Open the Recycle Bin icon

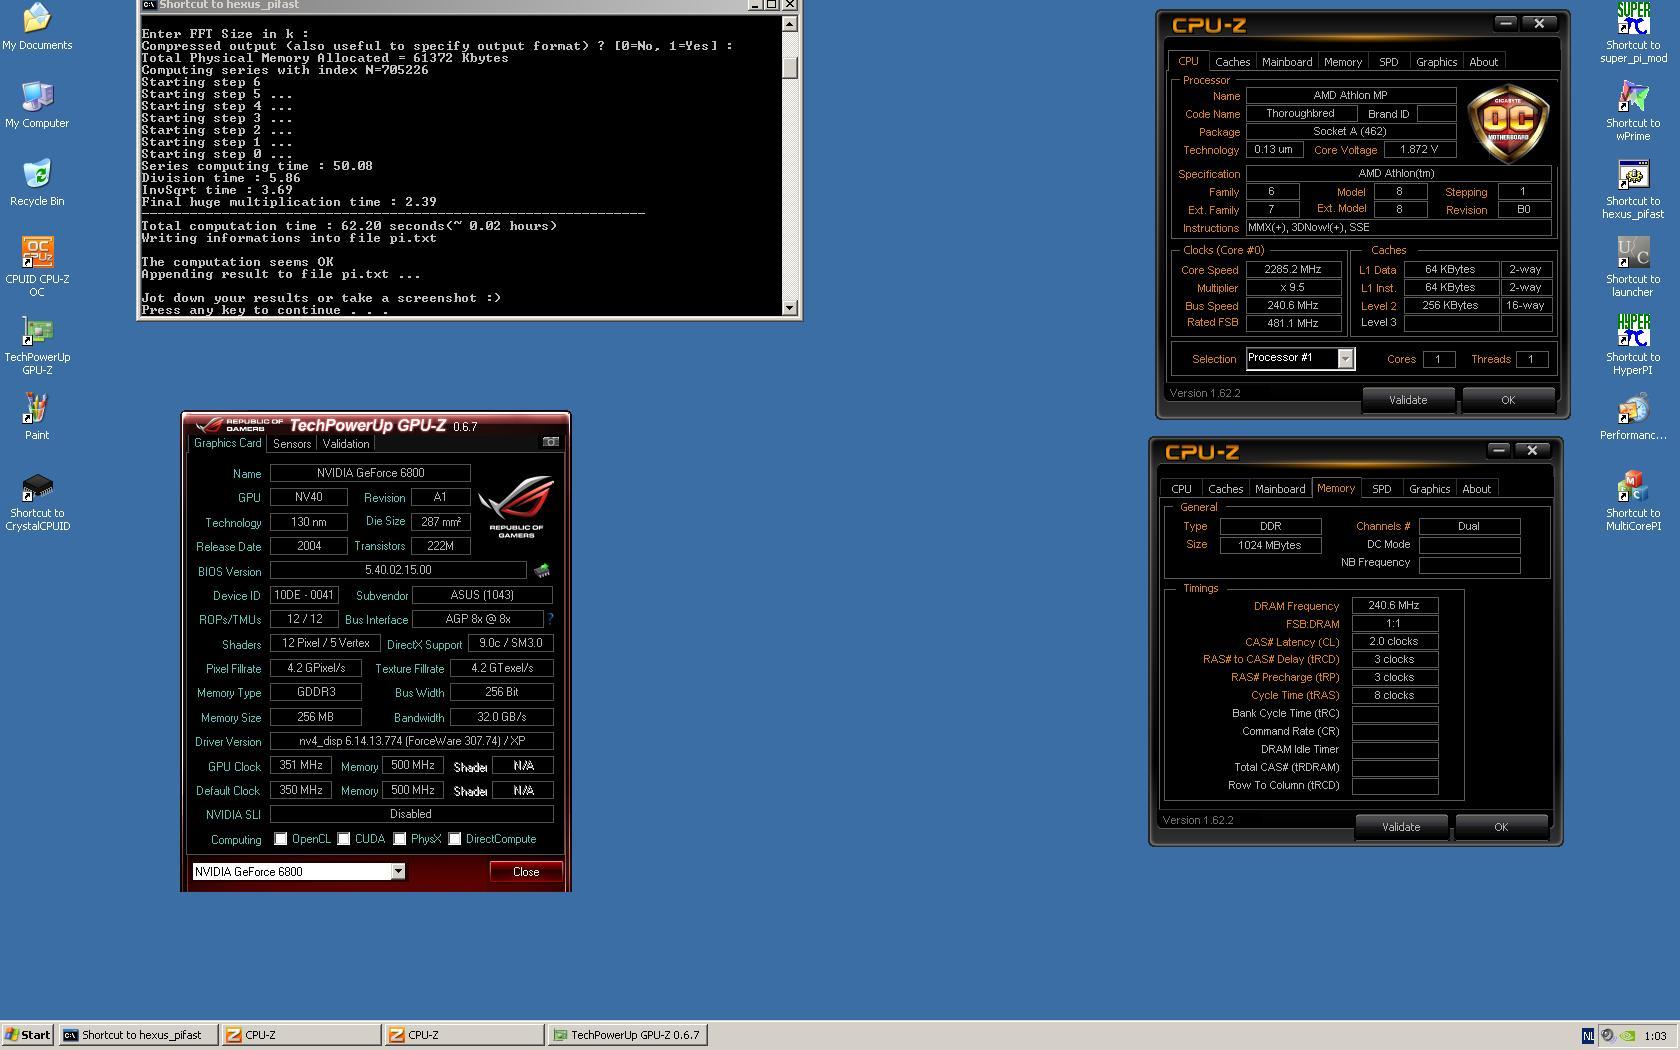[37, 182]
